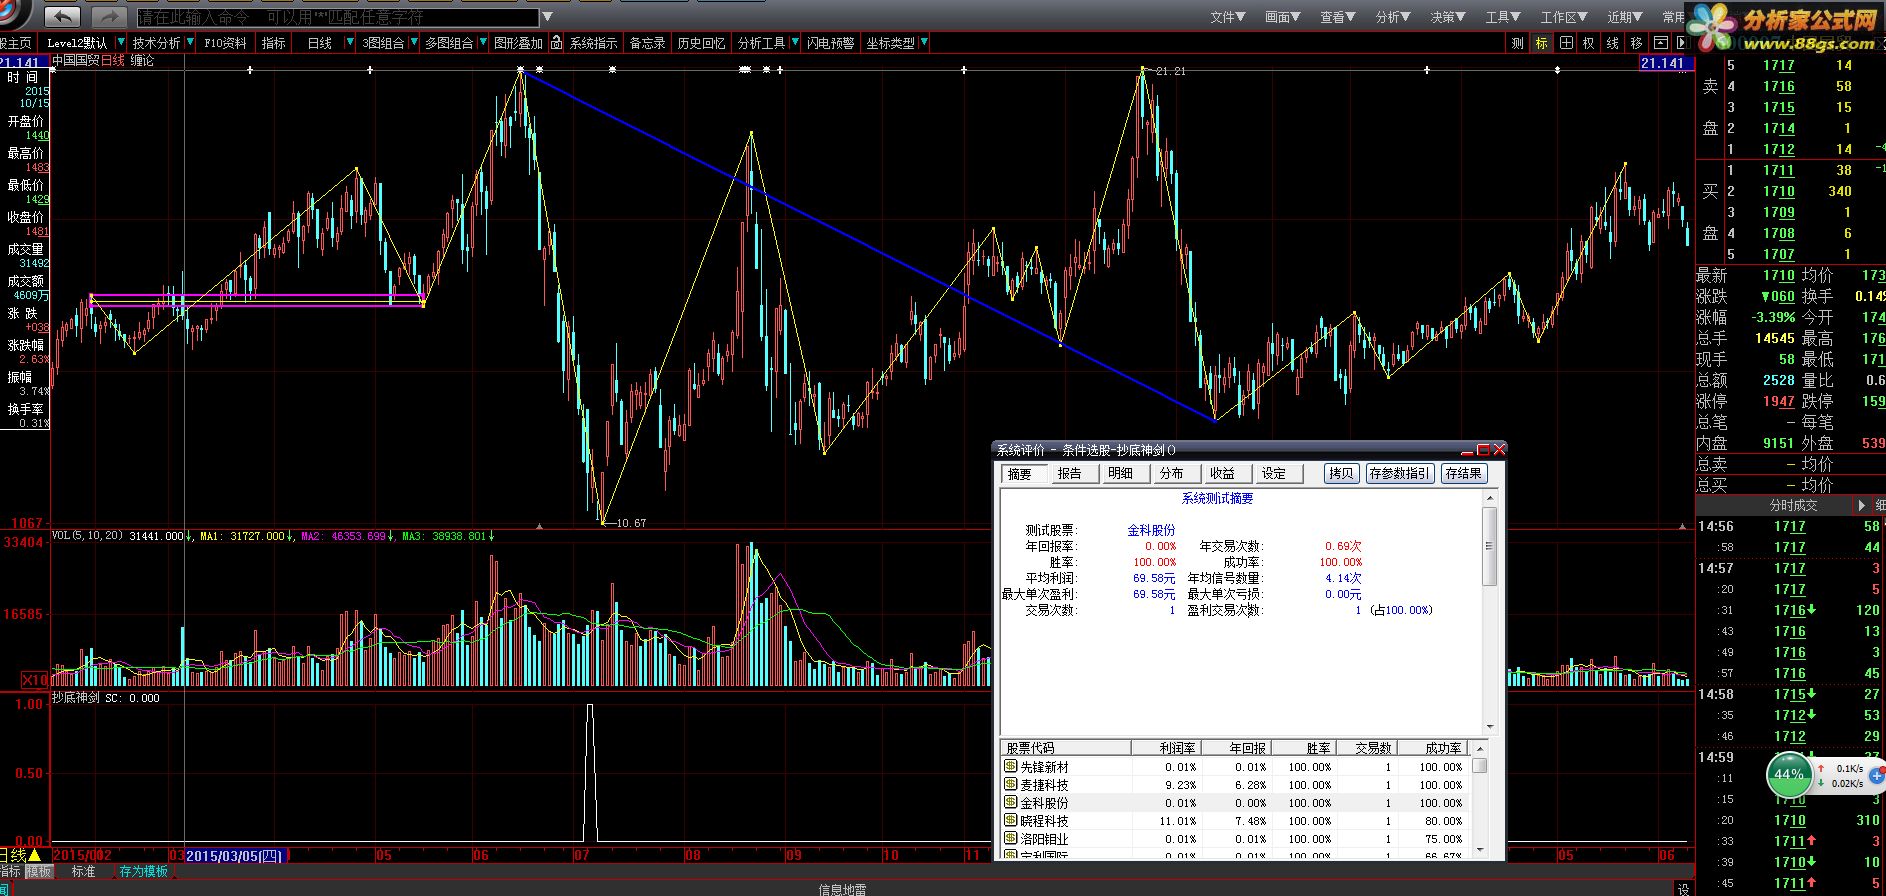The height and width of the screenshot is (896, 1886).
Task: Expand the 分析工具 dropdown arrow
Action: pyautogui.click(x=795, y=43)
